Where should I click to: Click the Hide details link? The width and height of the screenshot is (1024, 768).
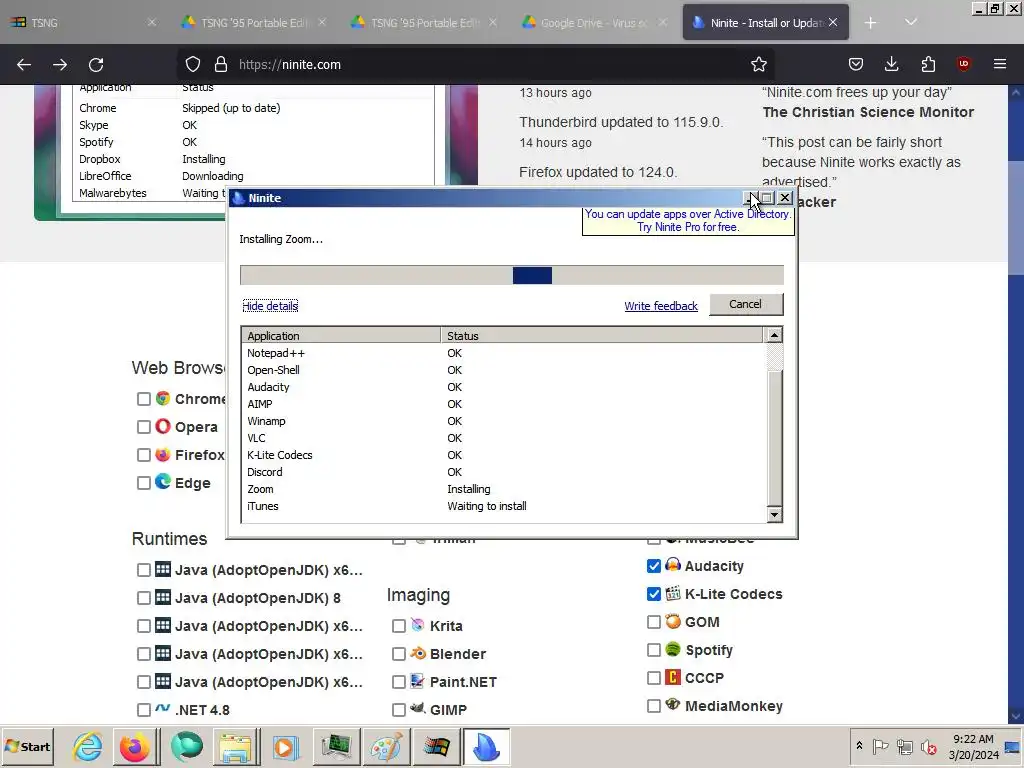tap(270, 306)
